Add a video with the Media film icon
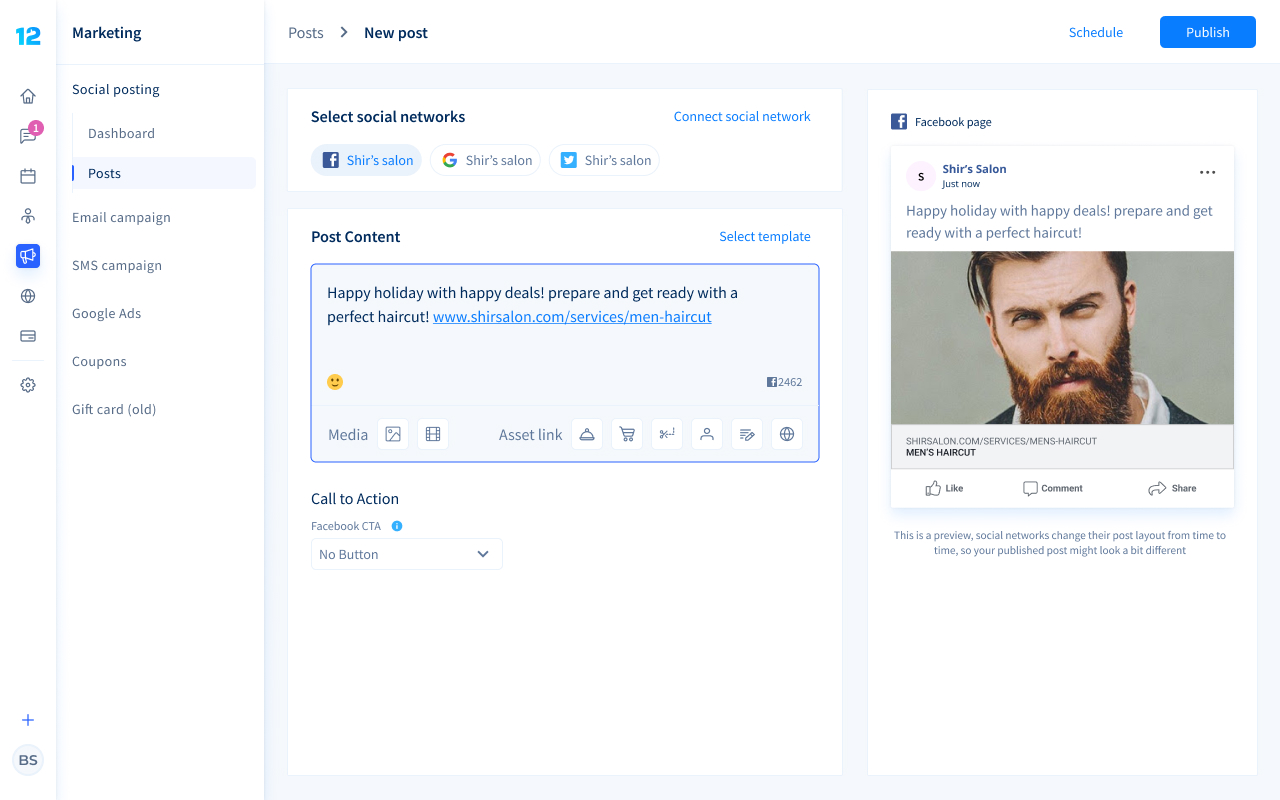This screenshot has width=1280, height=800. coord(433,434)
